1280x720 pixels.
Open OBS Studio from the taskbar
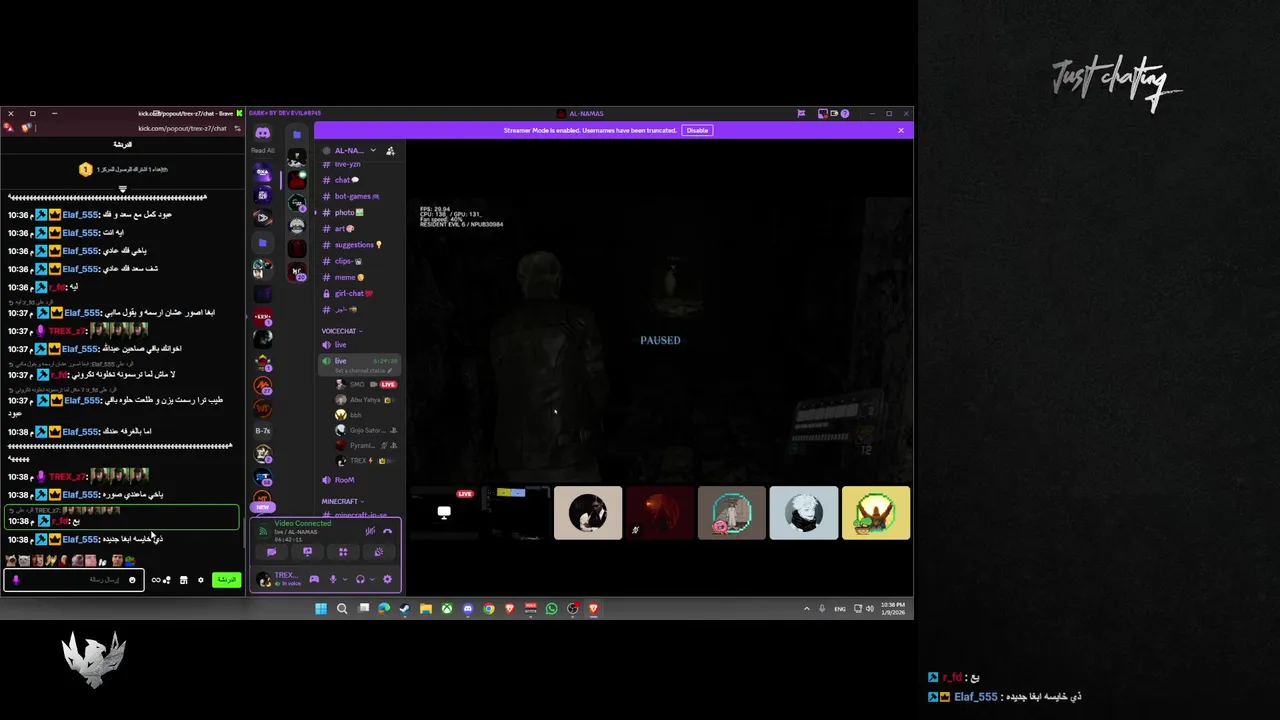point(572,608)
